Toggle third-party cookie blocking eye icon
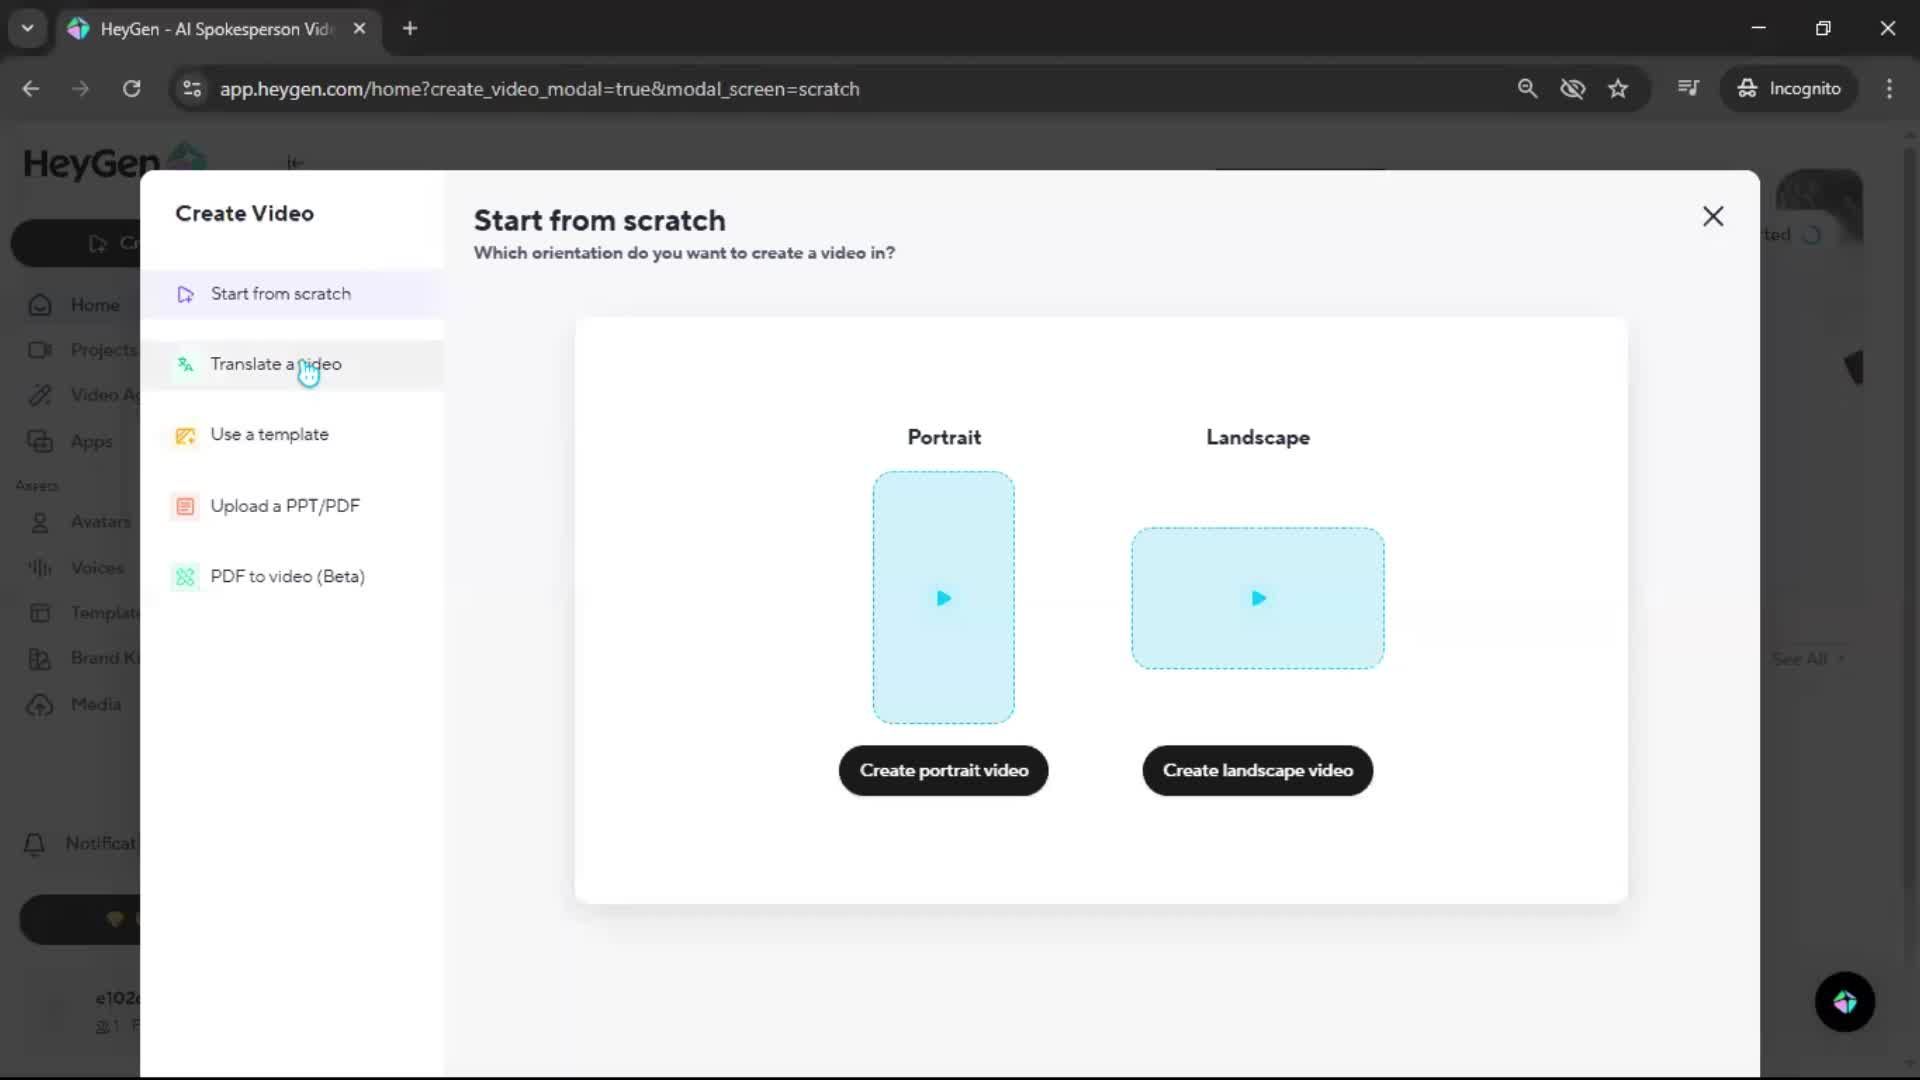 pos(1572,88)
